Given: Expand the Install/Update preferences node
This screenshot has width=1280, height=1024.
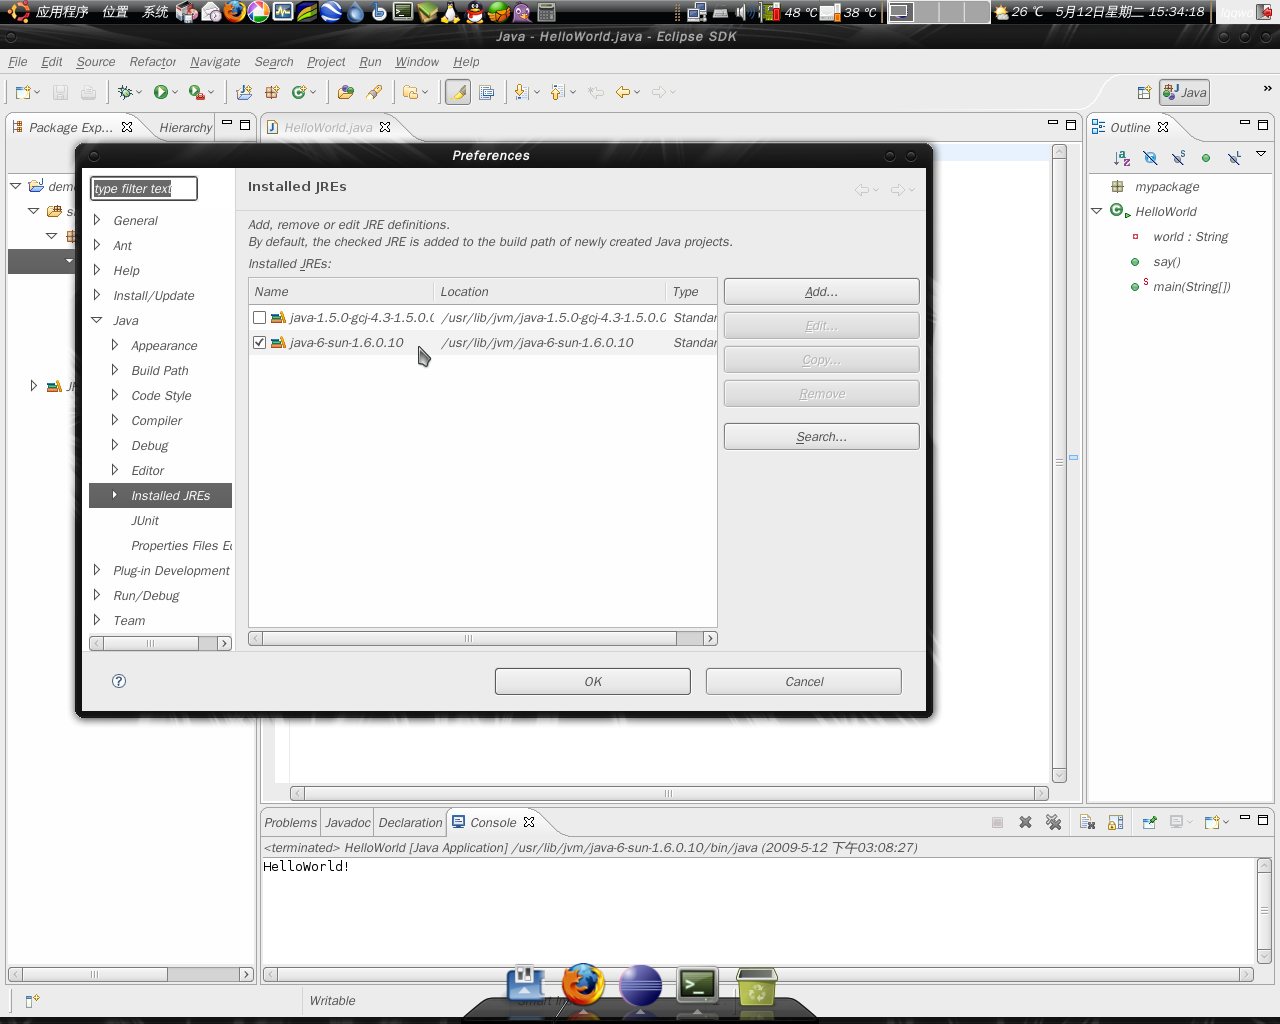Looking at the screenshot, I should [97, 295].
